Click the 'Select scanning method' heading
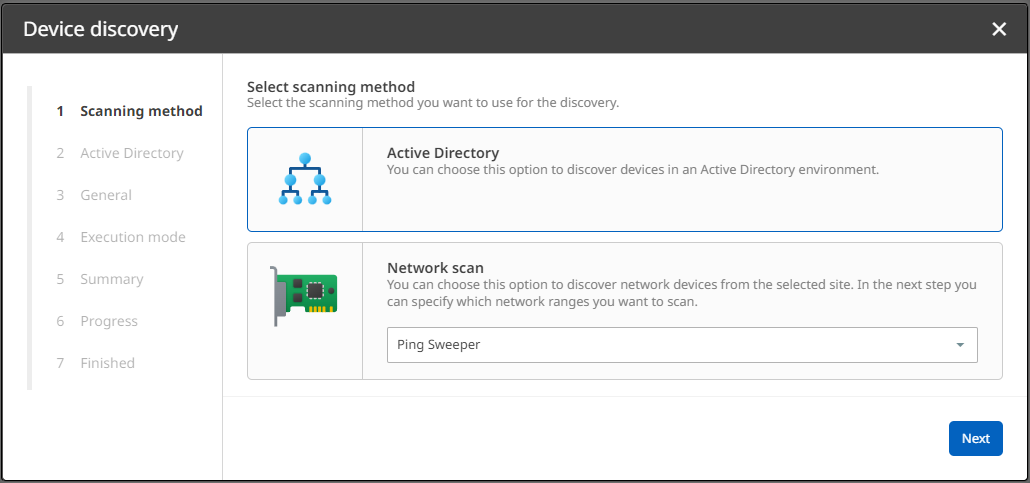Screen dimensions: 1030x483 pos(330,87)
